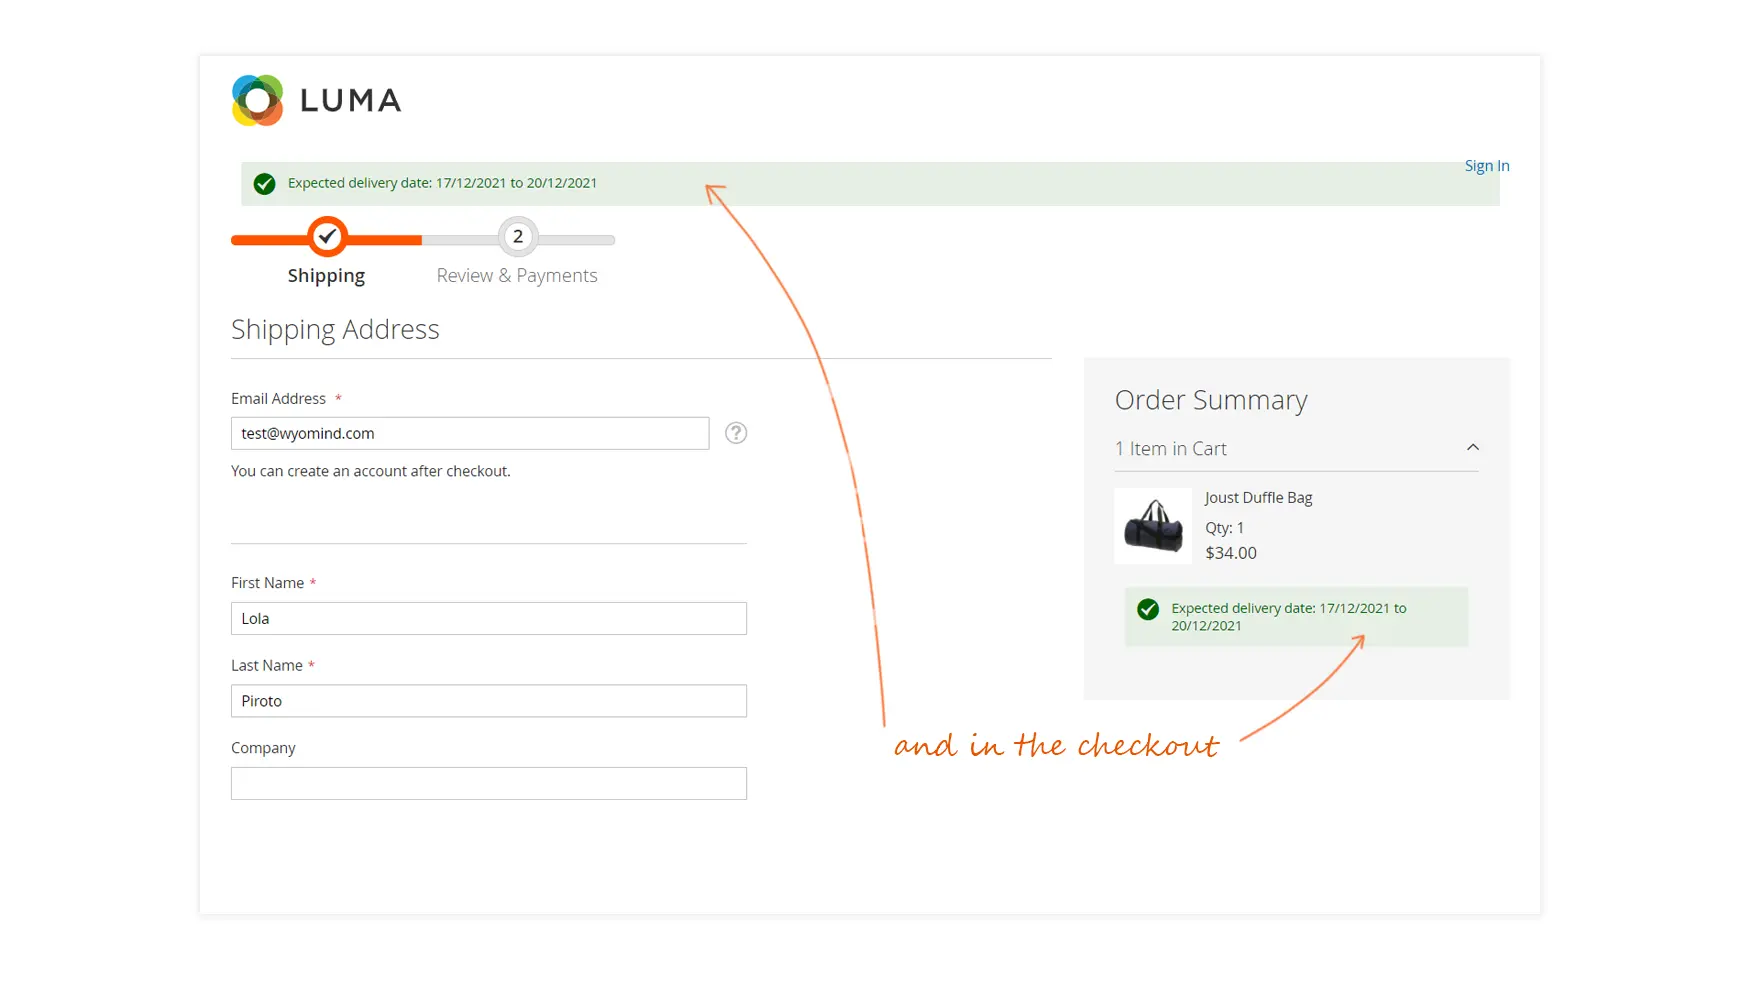This screenshot has width=1740, height=1000.
Task: Select the Last Name input box
Action: pyautogui.click(x=488, y=701)
